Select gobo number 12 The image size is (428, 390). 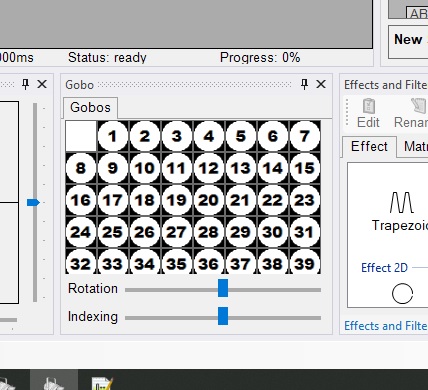coord(209,168)
